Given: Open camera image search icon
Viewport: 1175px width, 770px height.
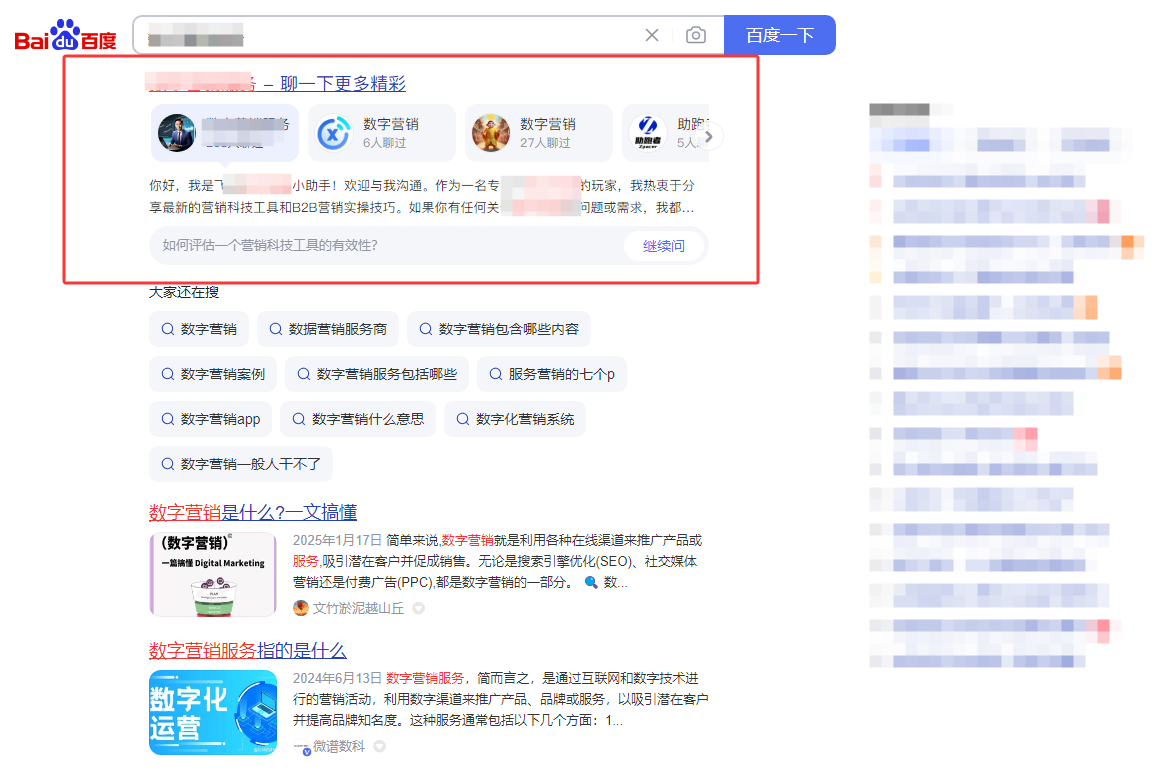Looking at the screenshot, I should 695,35.
